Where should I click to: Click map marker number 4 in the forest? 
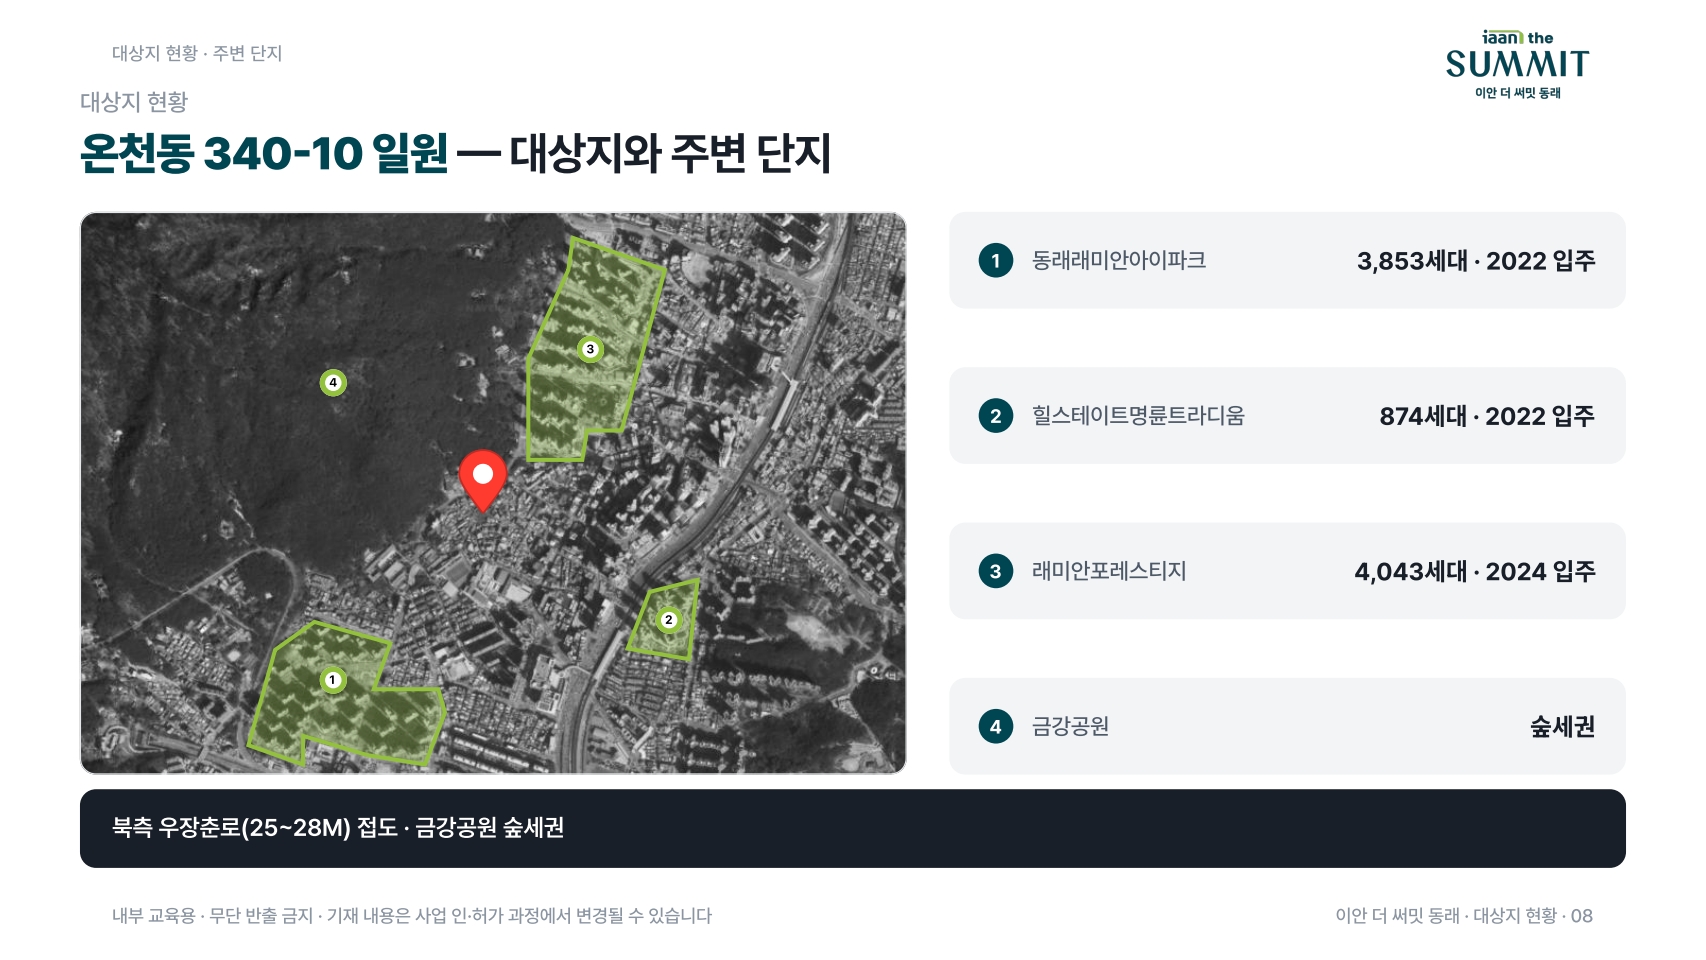click(x=333, y=382)
